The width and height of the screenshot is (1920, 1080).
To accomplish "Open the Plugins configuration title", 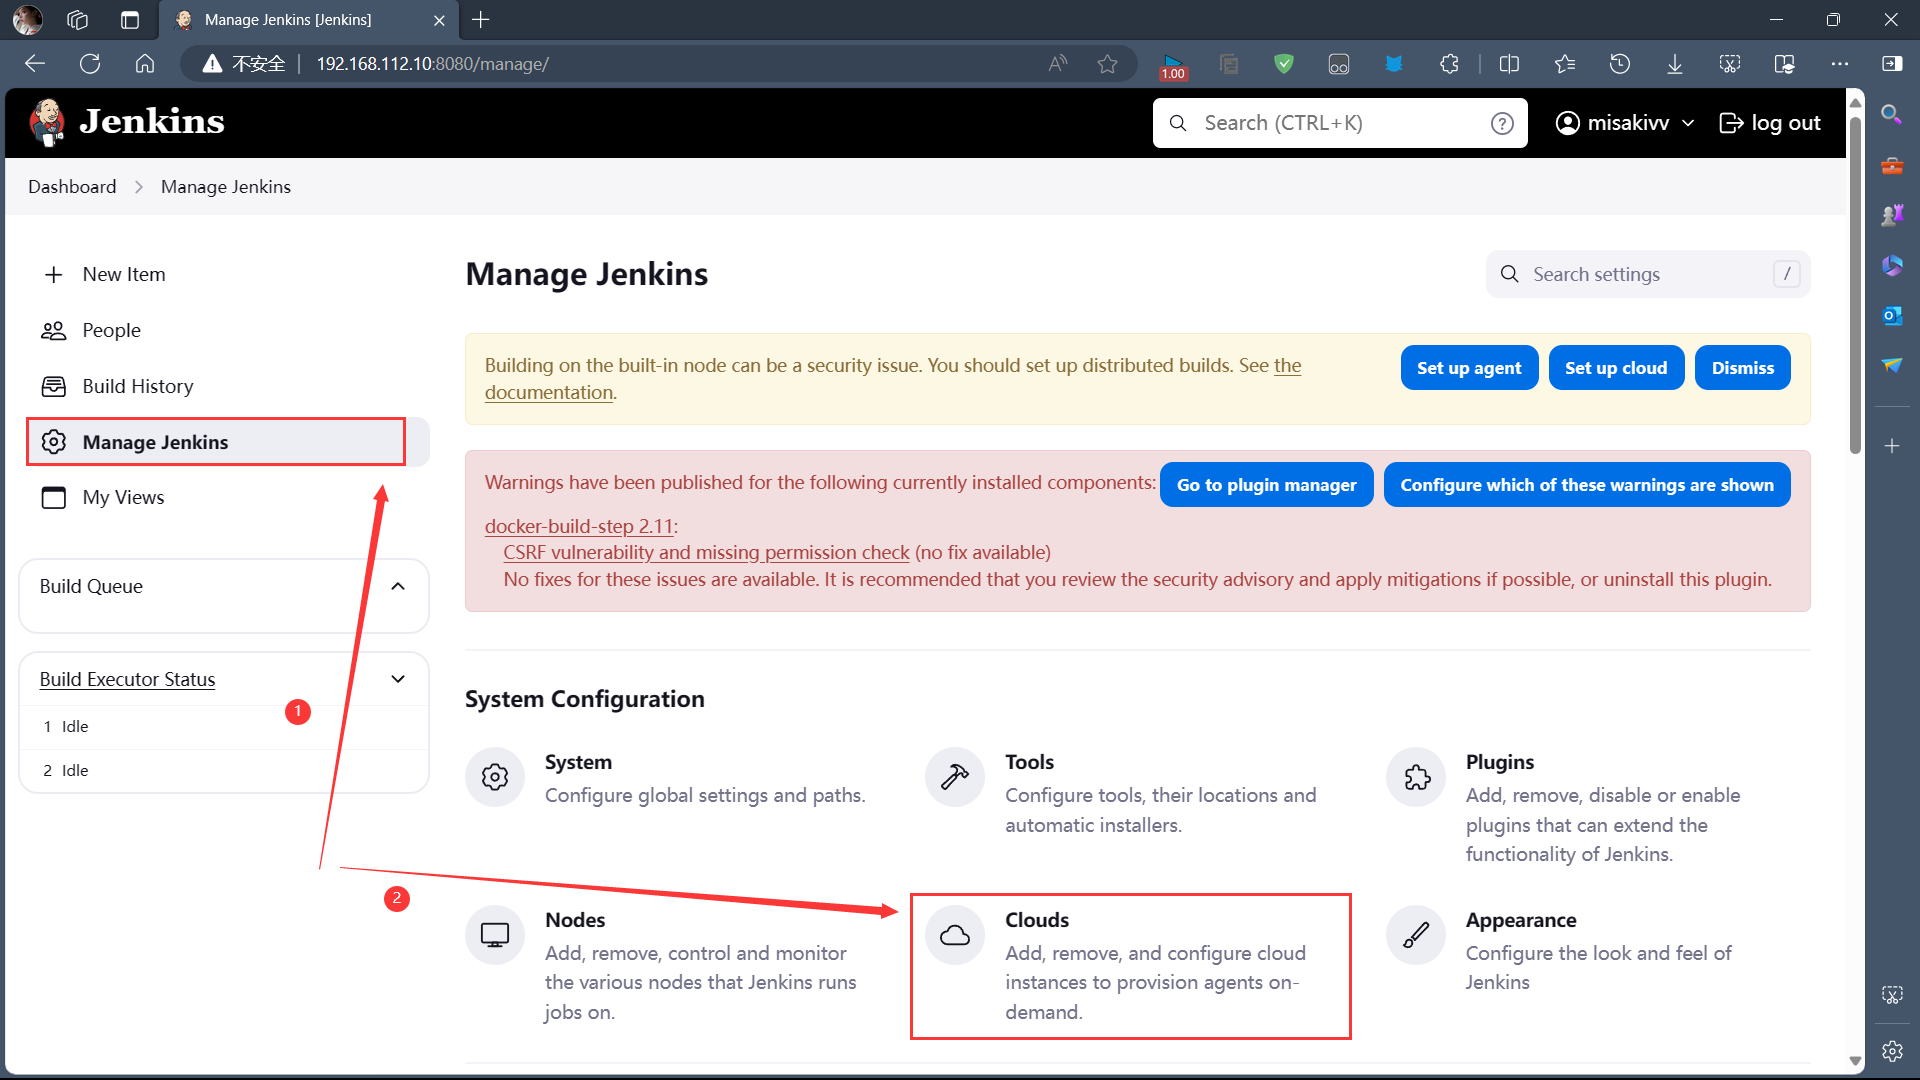I will coord(1500,762).
